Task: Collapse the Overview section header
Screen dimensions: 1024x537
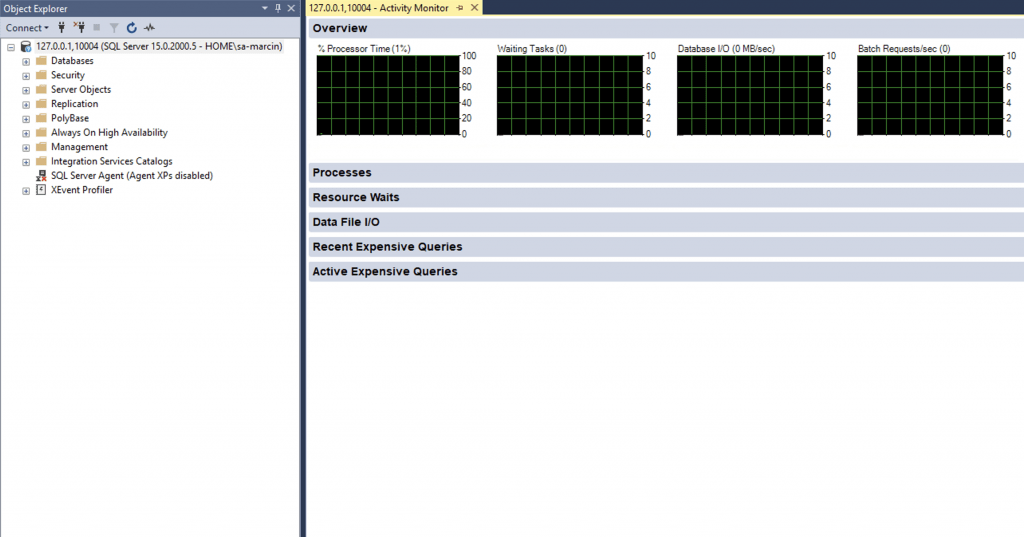Action: click(666, 28)
